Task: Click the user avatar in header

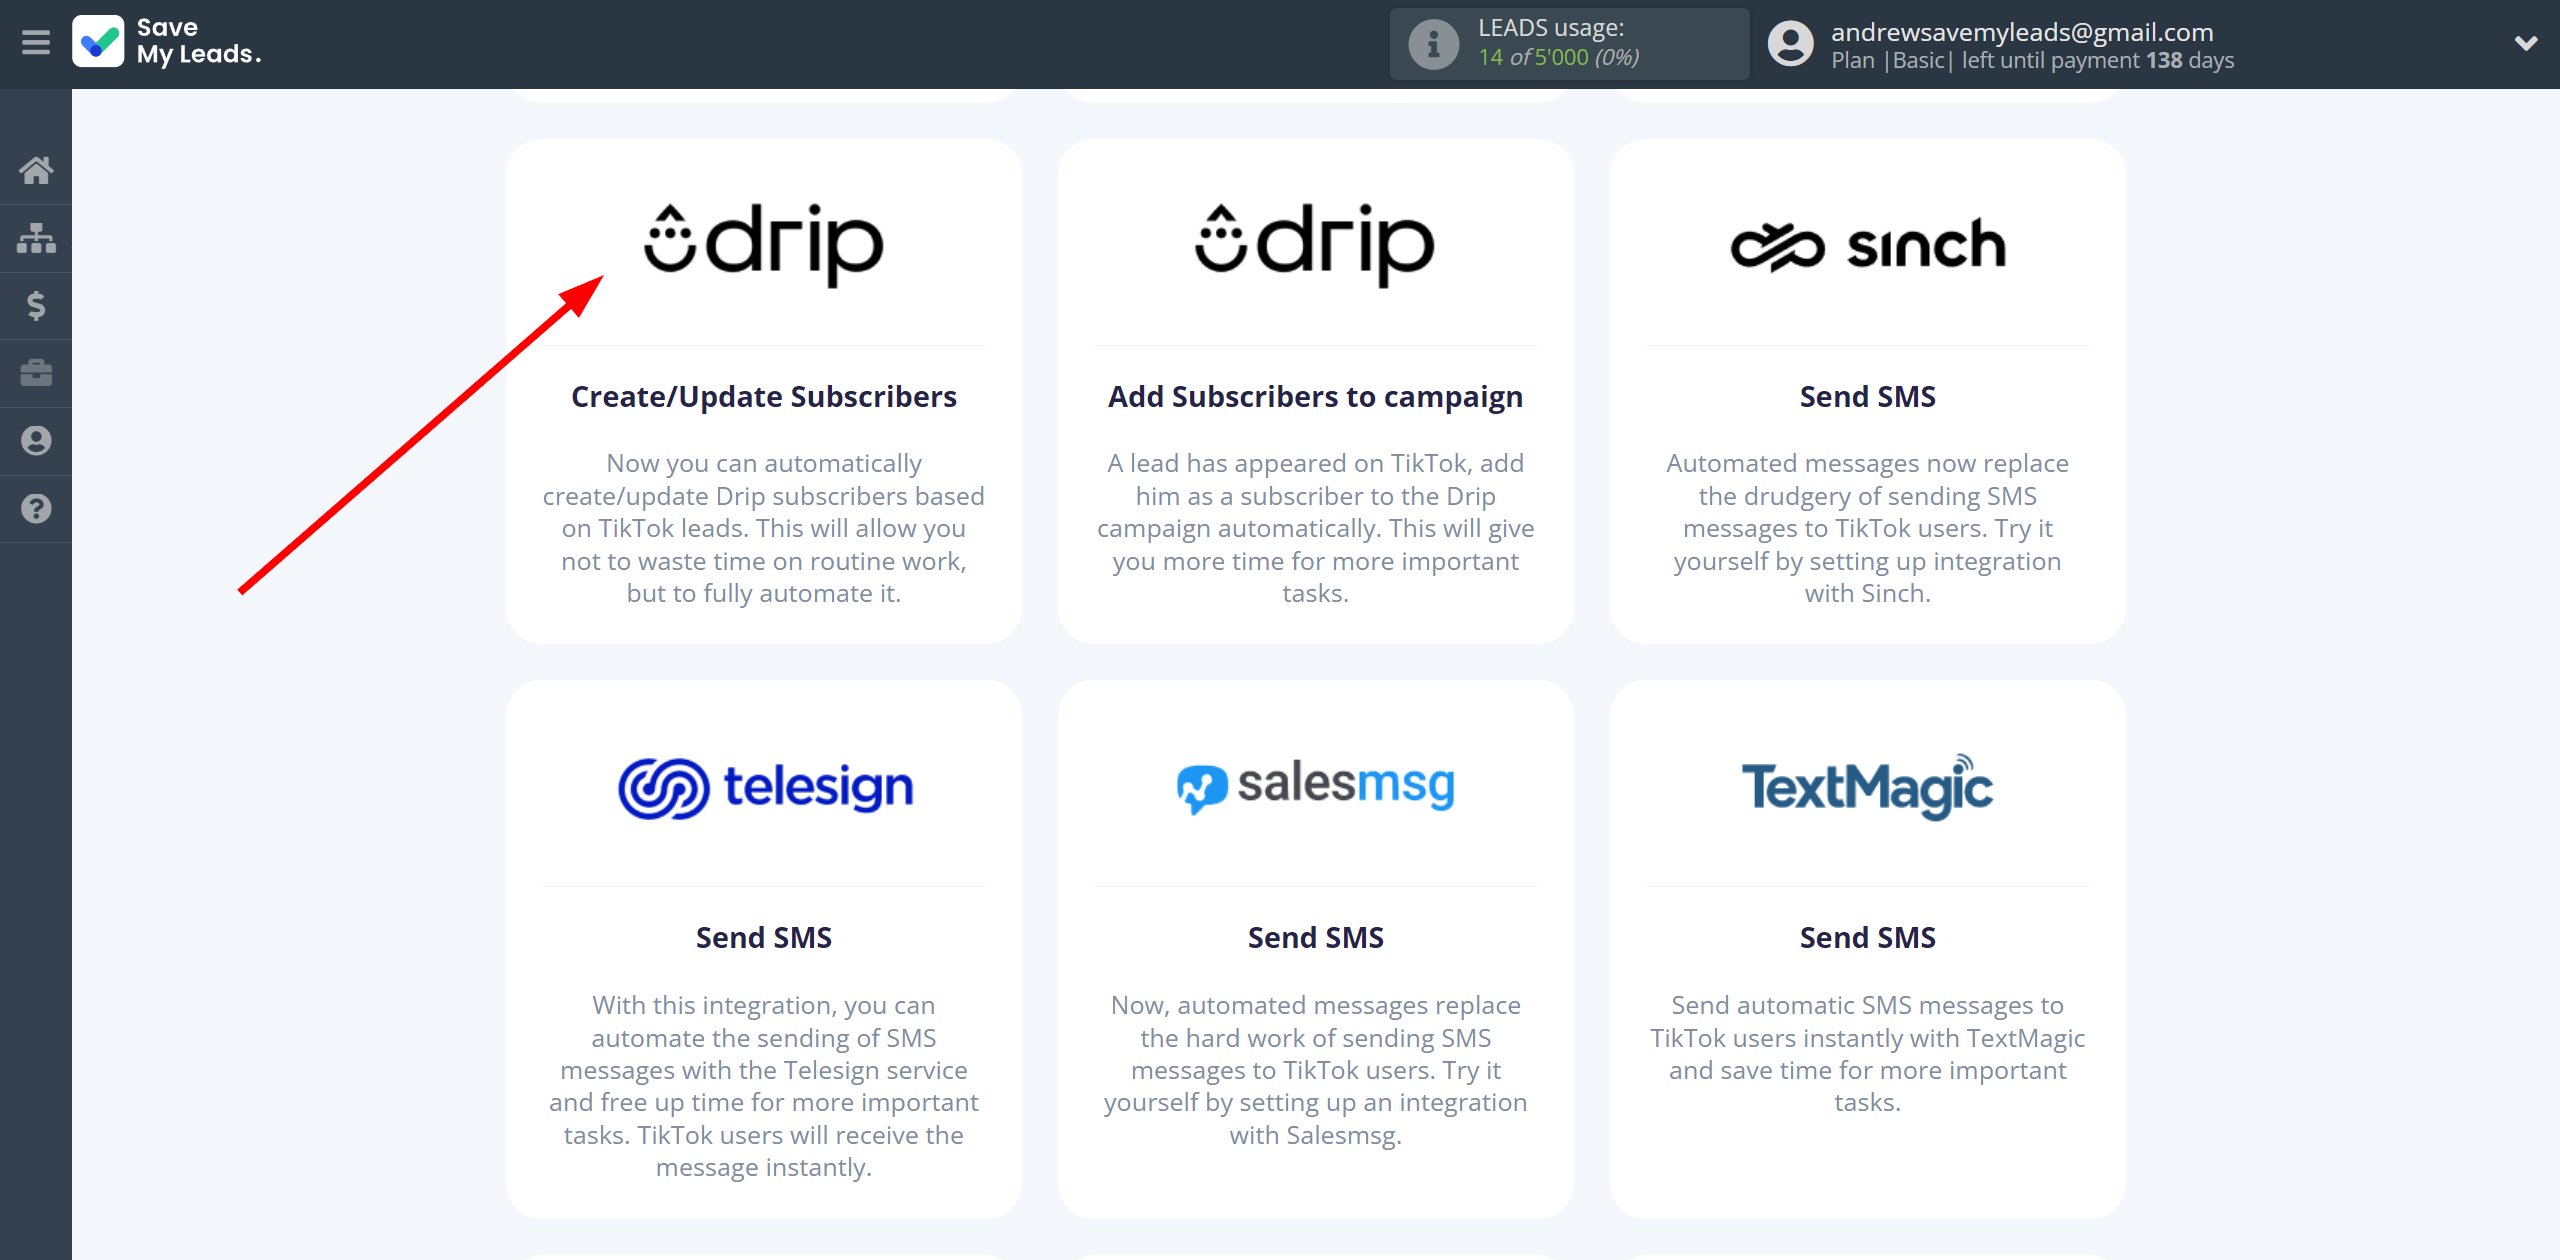Action: (1790, 44)
